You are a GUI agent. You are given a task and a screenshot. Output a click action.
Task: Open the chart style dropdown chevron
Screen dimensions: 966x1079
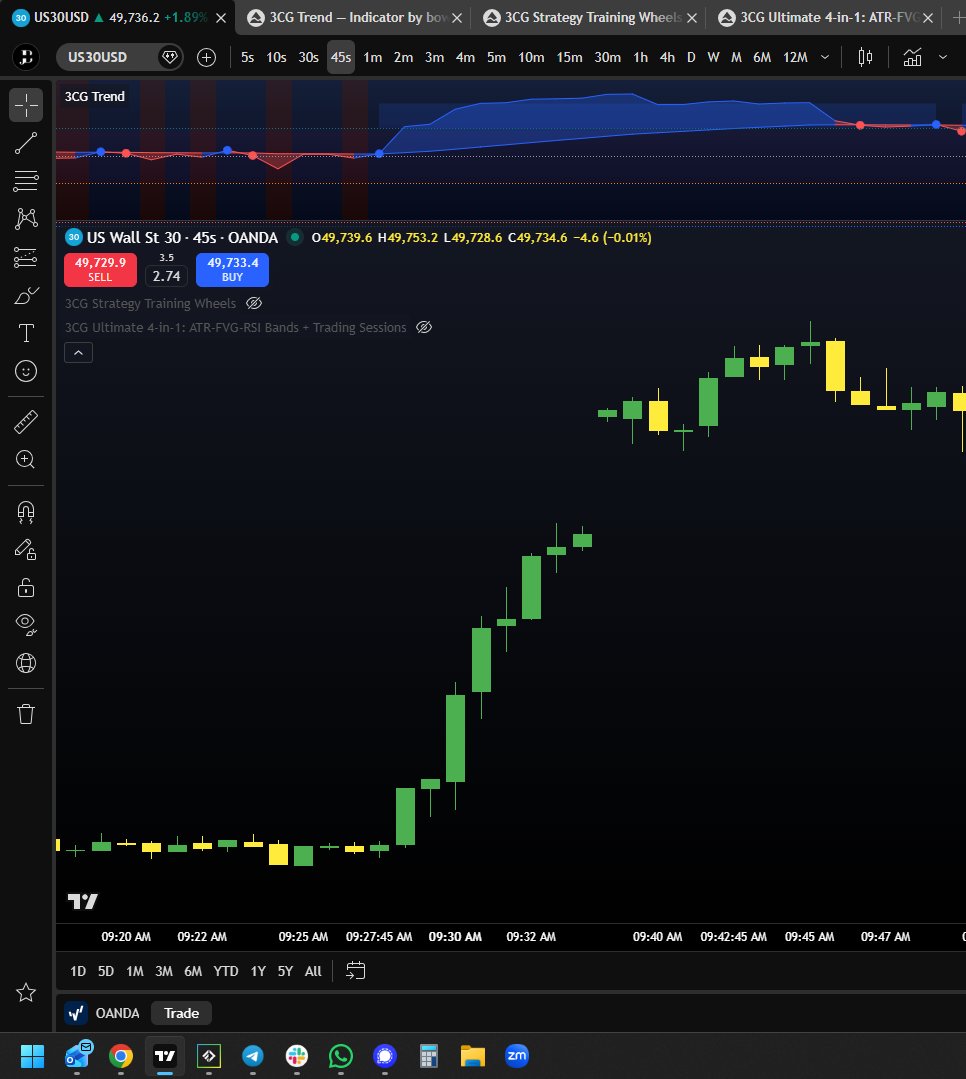[941, 57]
